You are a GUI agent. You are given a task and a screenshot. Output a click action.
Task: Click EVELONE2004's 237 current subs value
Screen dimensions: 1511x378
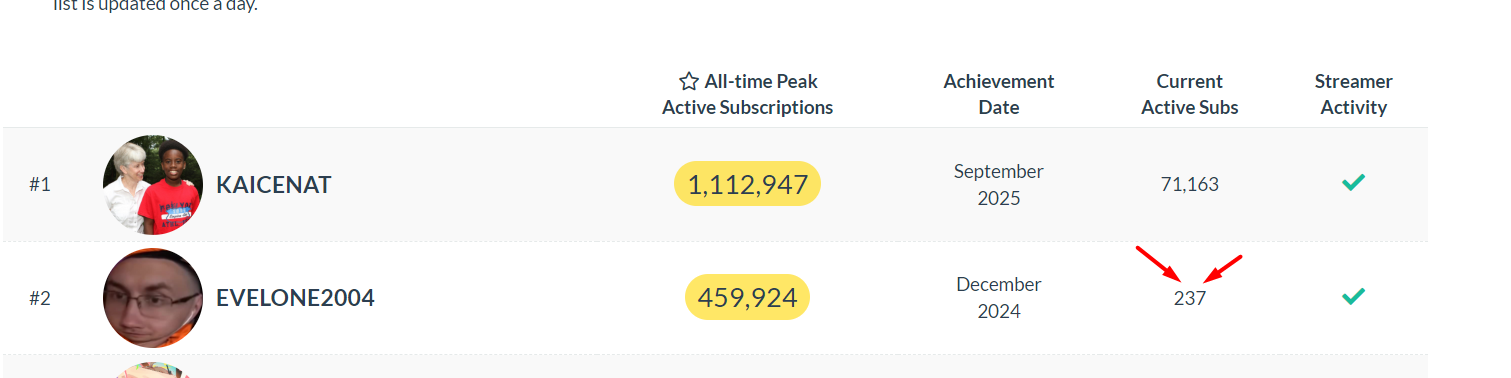point(1190,298)
